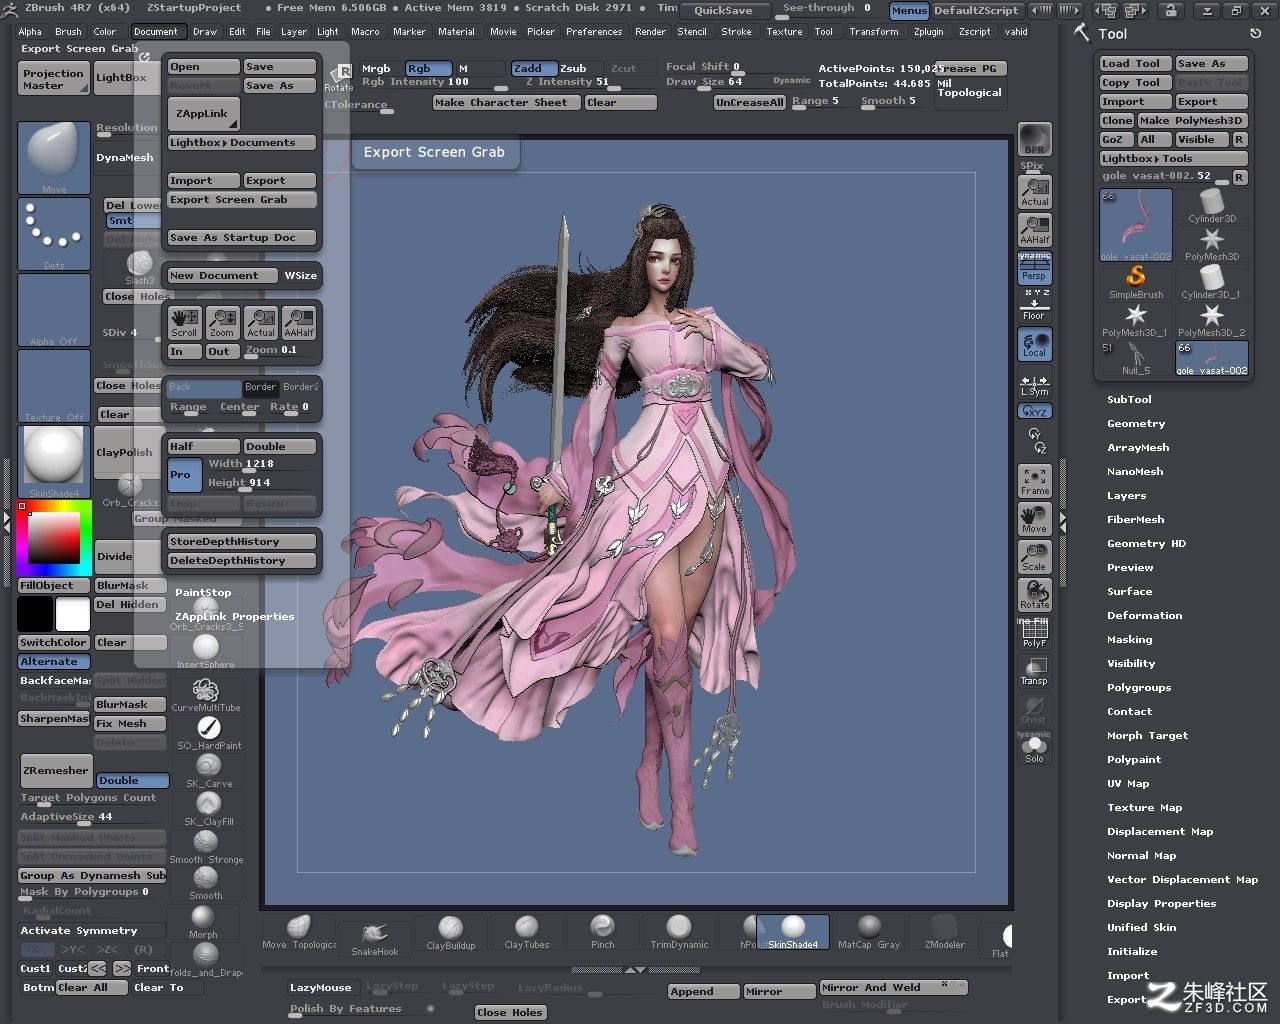This screenshot has width=1280, height=1024.
Task: Select the SK_Carve brush
Action: pos(209,771)
